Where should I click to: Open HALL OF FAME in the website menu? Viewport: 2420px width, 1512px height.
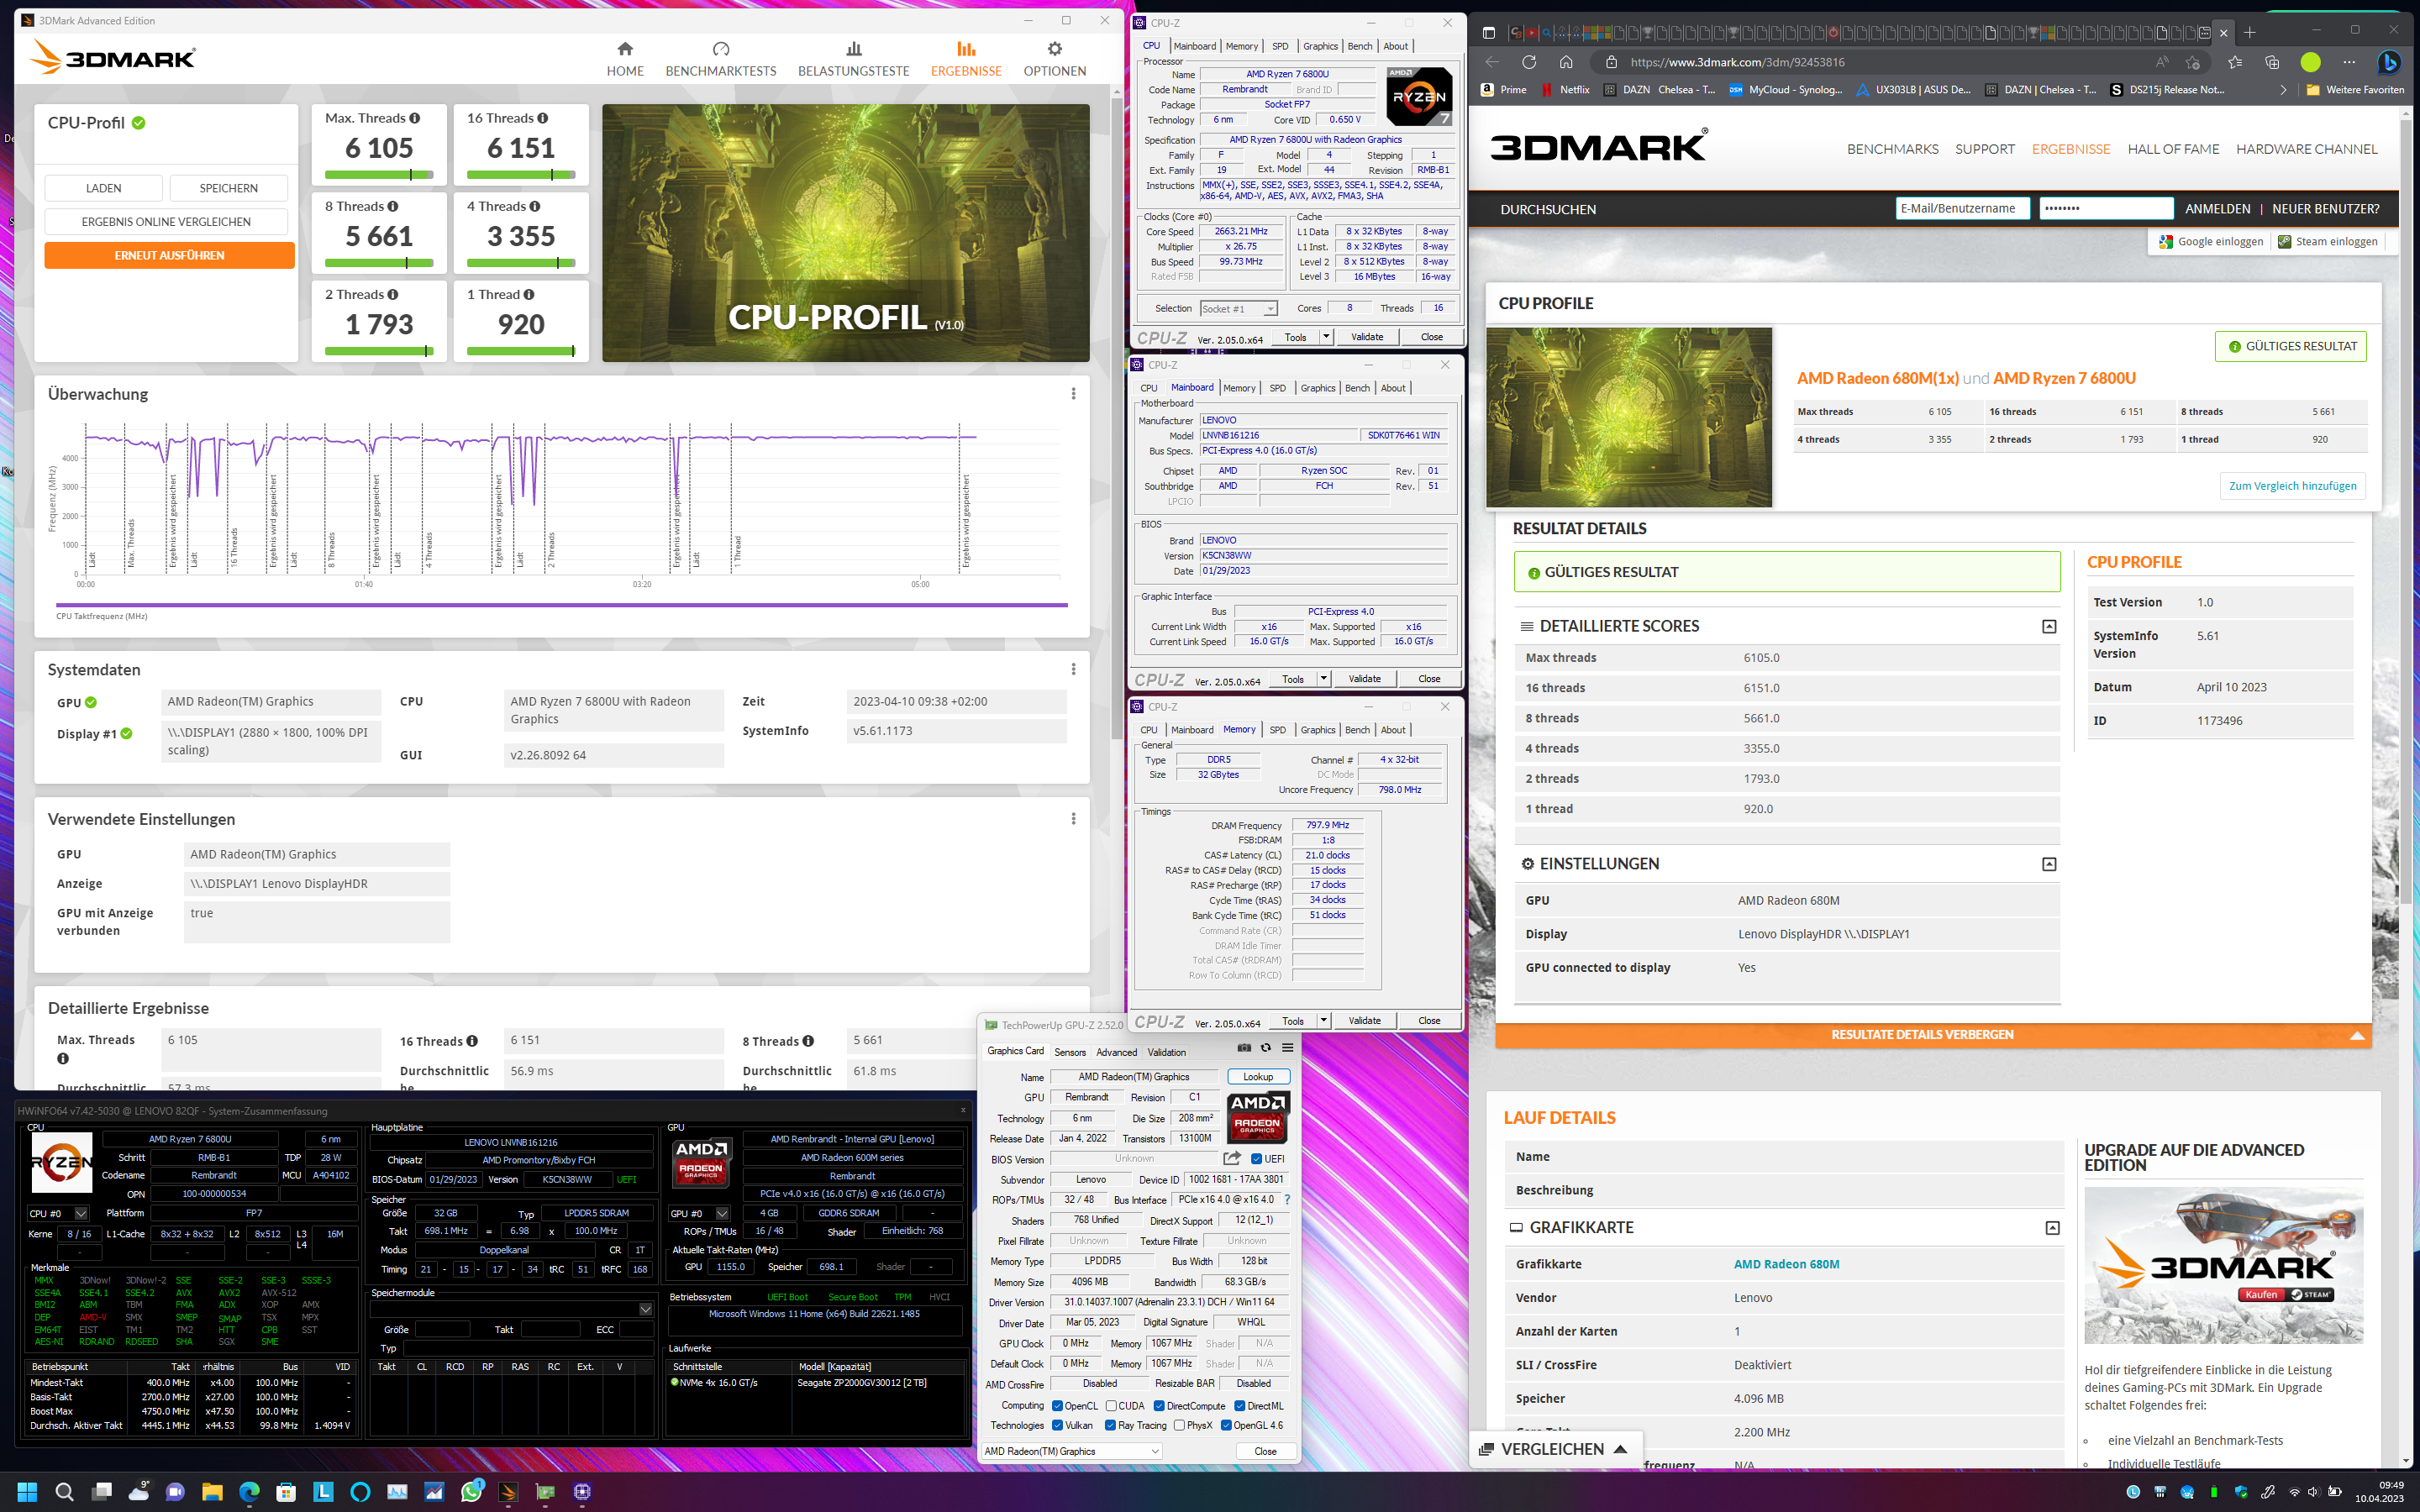[x=2173, y=149]
